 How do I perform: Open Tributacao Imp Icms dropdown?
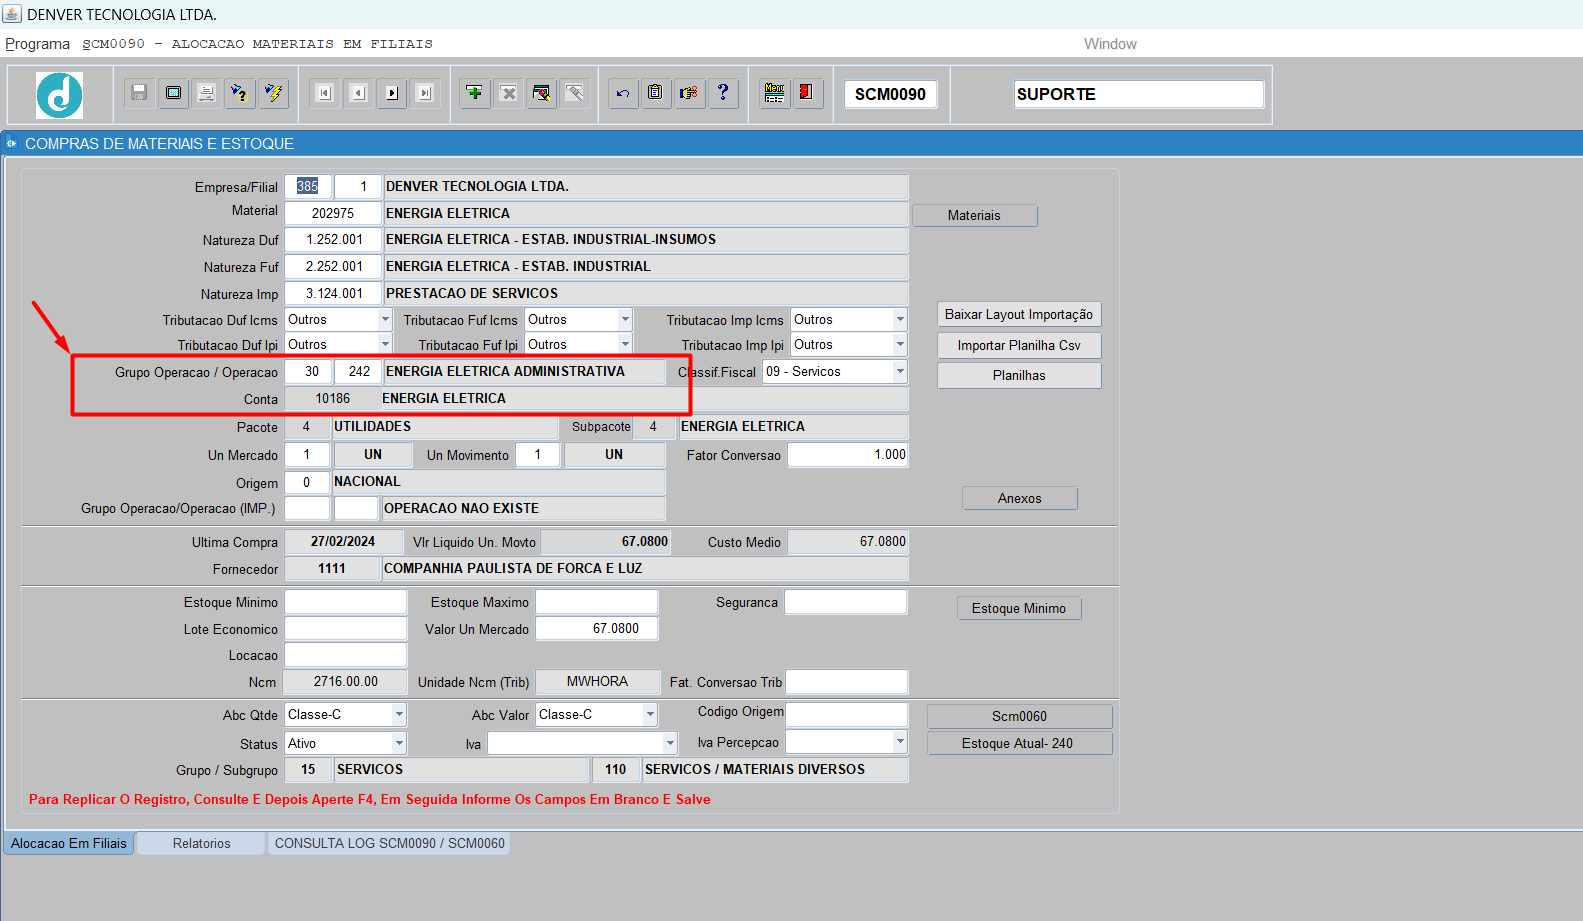[900, 320]
